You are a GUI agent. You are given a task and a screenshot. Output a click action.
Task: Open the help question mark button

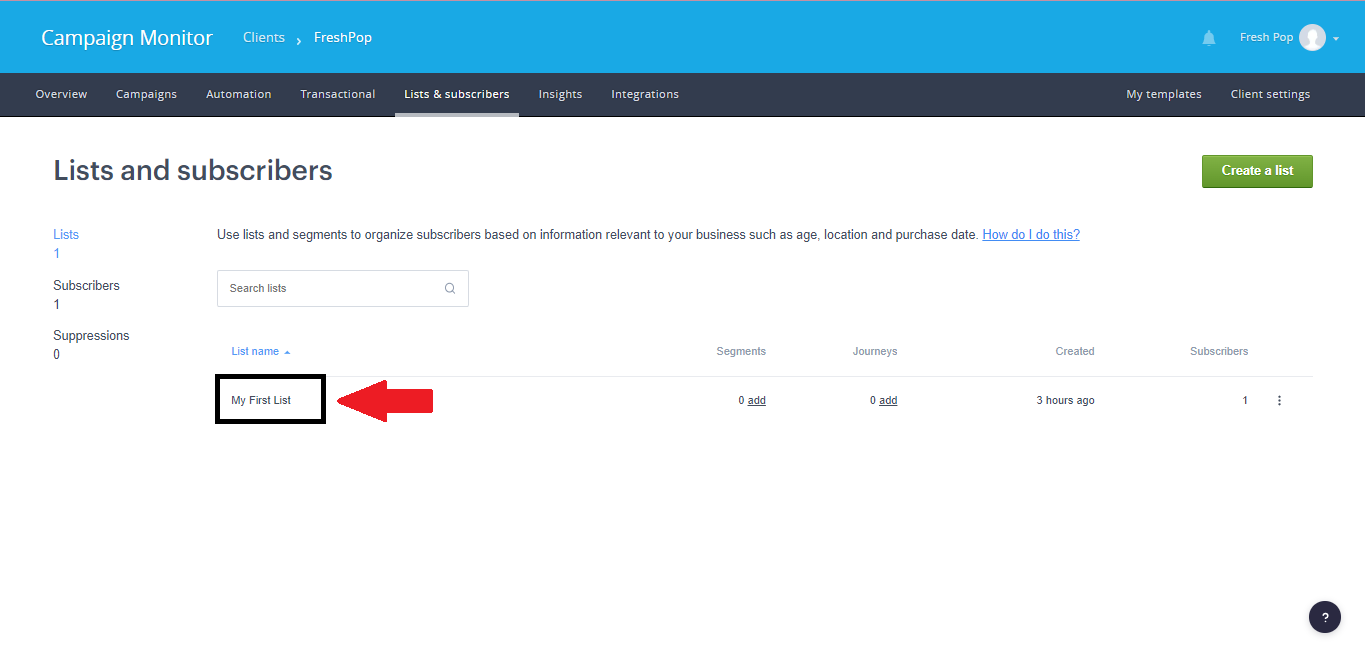tap(1325, 617)
